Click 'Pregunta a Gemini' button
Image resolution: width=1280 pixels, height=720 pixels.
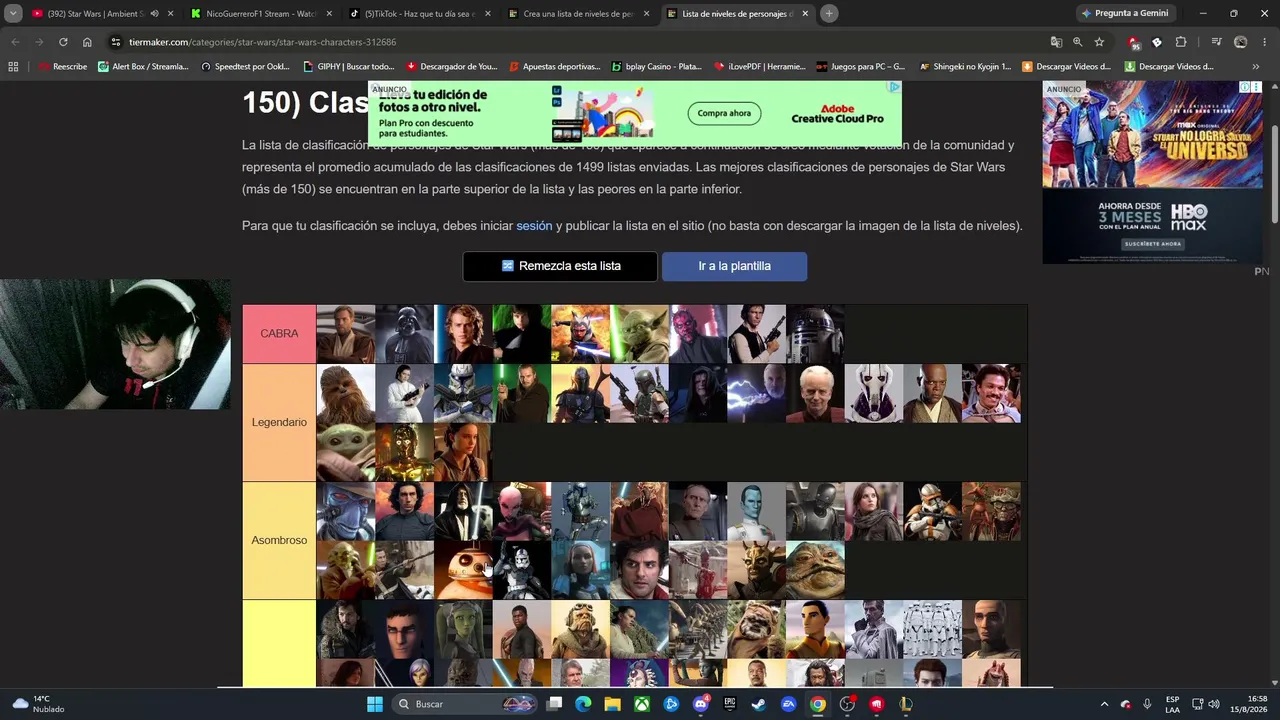click(x=1125, y=13)
